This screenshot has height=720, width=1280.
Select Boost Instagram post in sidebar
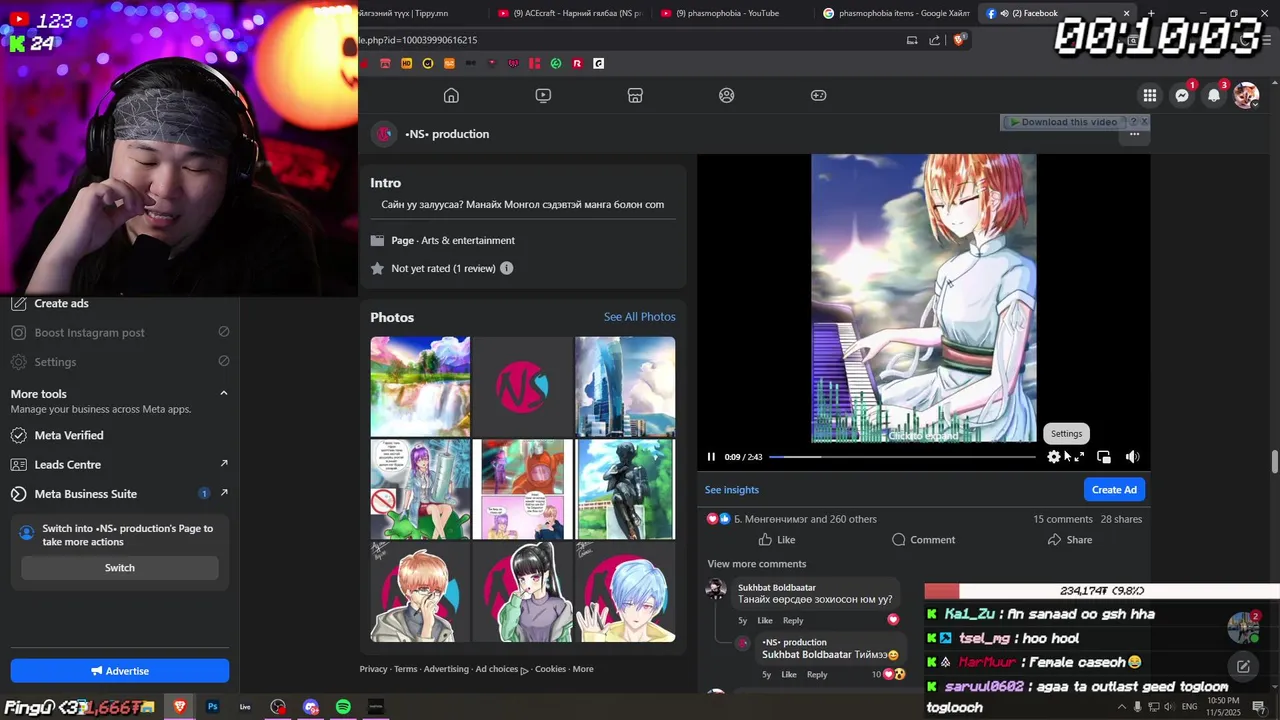click(x=90, y=333)
